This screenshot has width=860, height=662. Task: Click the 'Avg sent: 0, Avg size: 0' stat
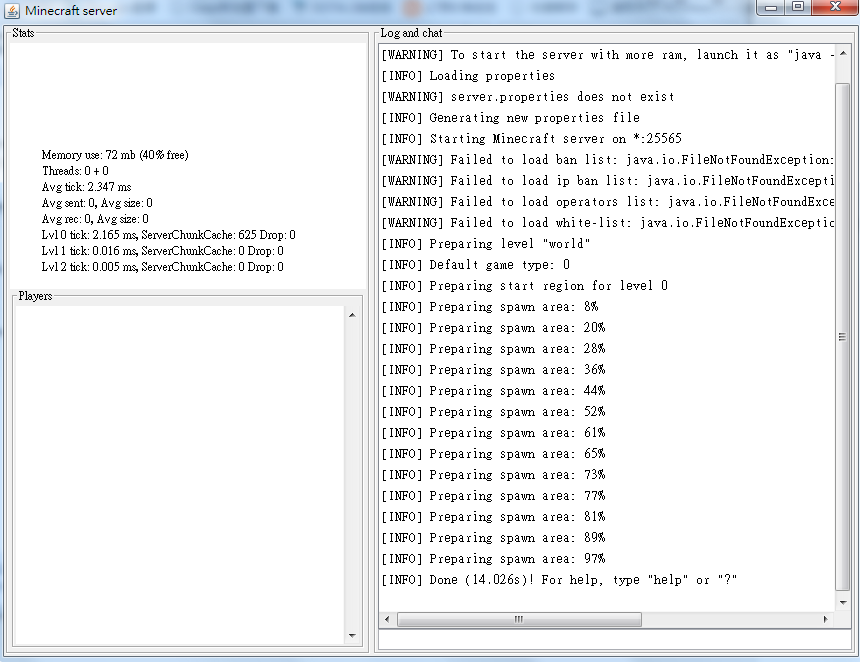(x=97, y=202)
